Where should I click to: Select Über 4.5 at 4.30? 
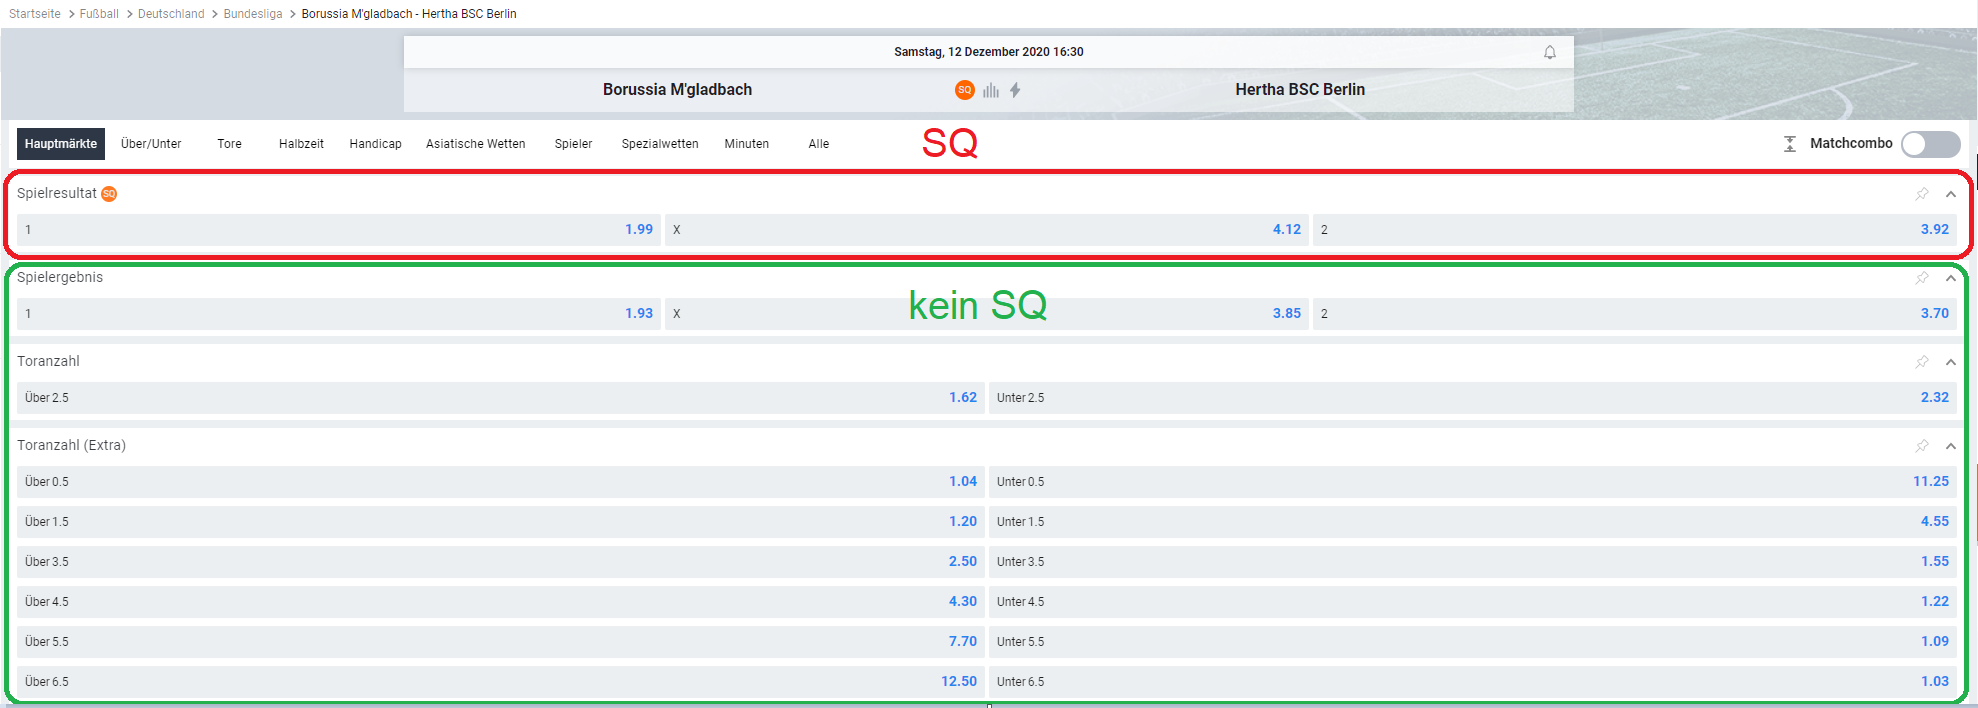(x=501, y=602)
